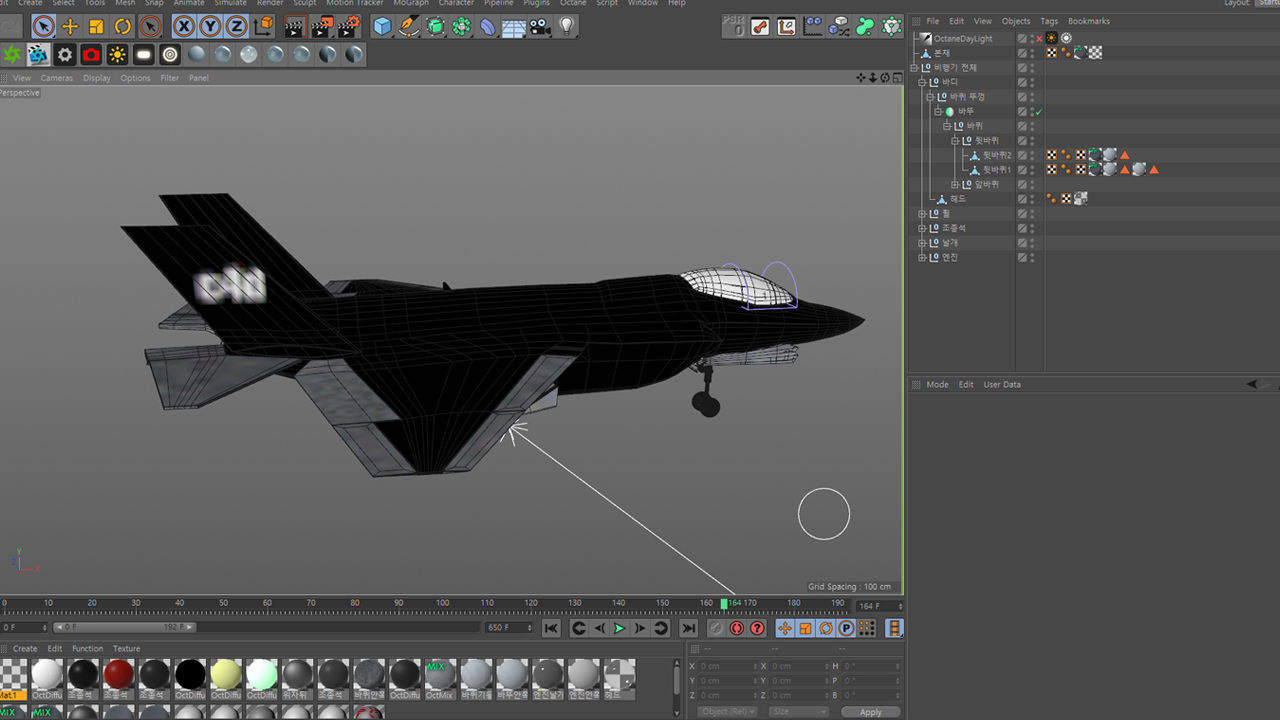The height and width of the screenshot is (720, 1280).
Task: Add Octane area light icon
Action: pyautogui.click(x=144, y=54)
